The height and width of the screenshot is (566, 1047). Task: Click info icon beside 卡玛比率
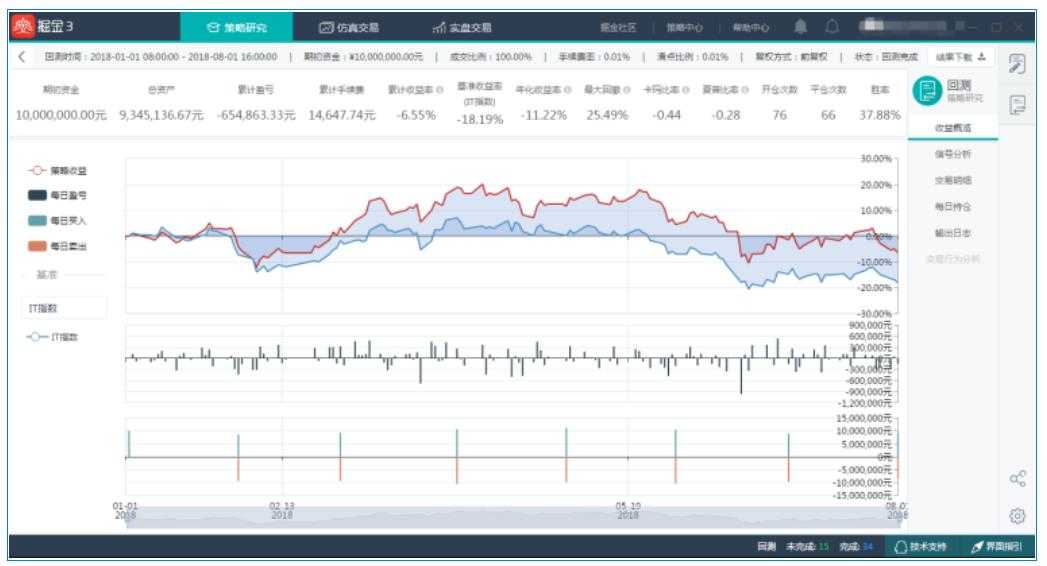[686, 90]
